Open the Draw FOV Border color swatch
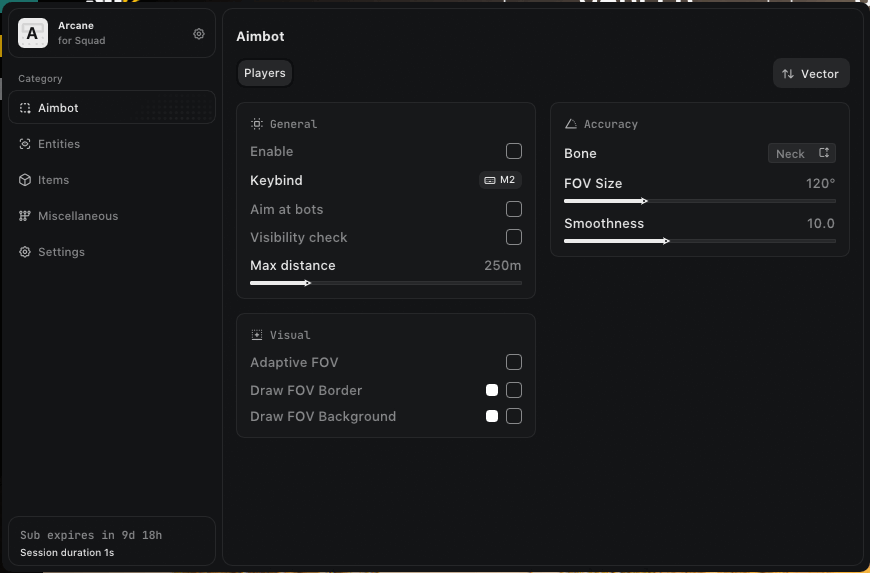The height and width of the screenshot is (573, 870). point(492,390)
